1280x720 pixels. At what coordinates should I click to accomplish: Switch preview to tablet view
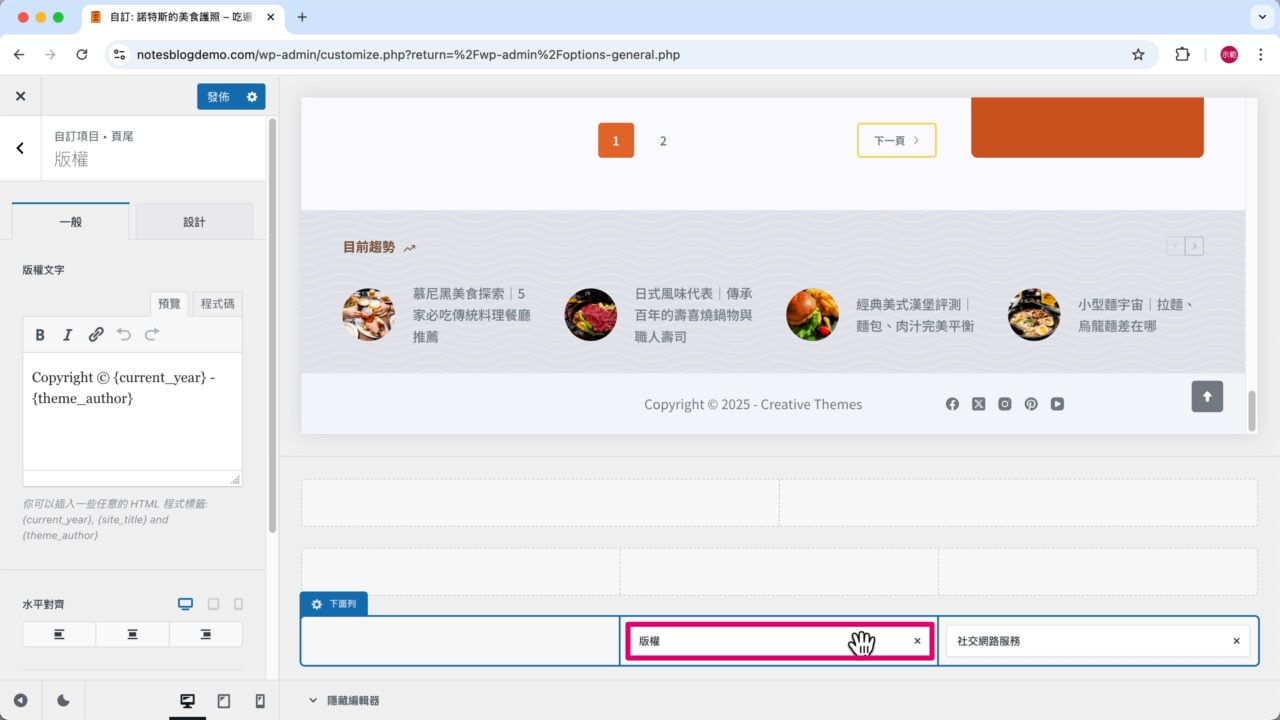pyautogui.click(x=224, y=700)
